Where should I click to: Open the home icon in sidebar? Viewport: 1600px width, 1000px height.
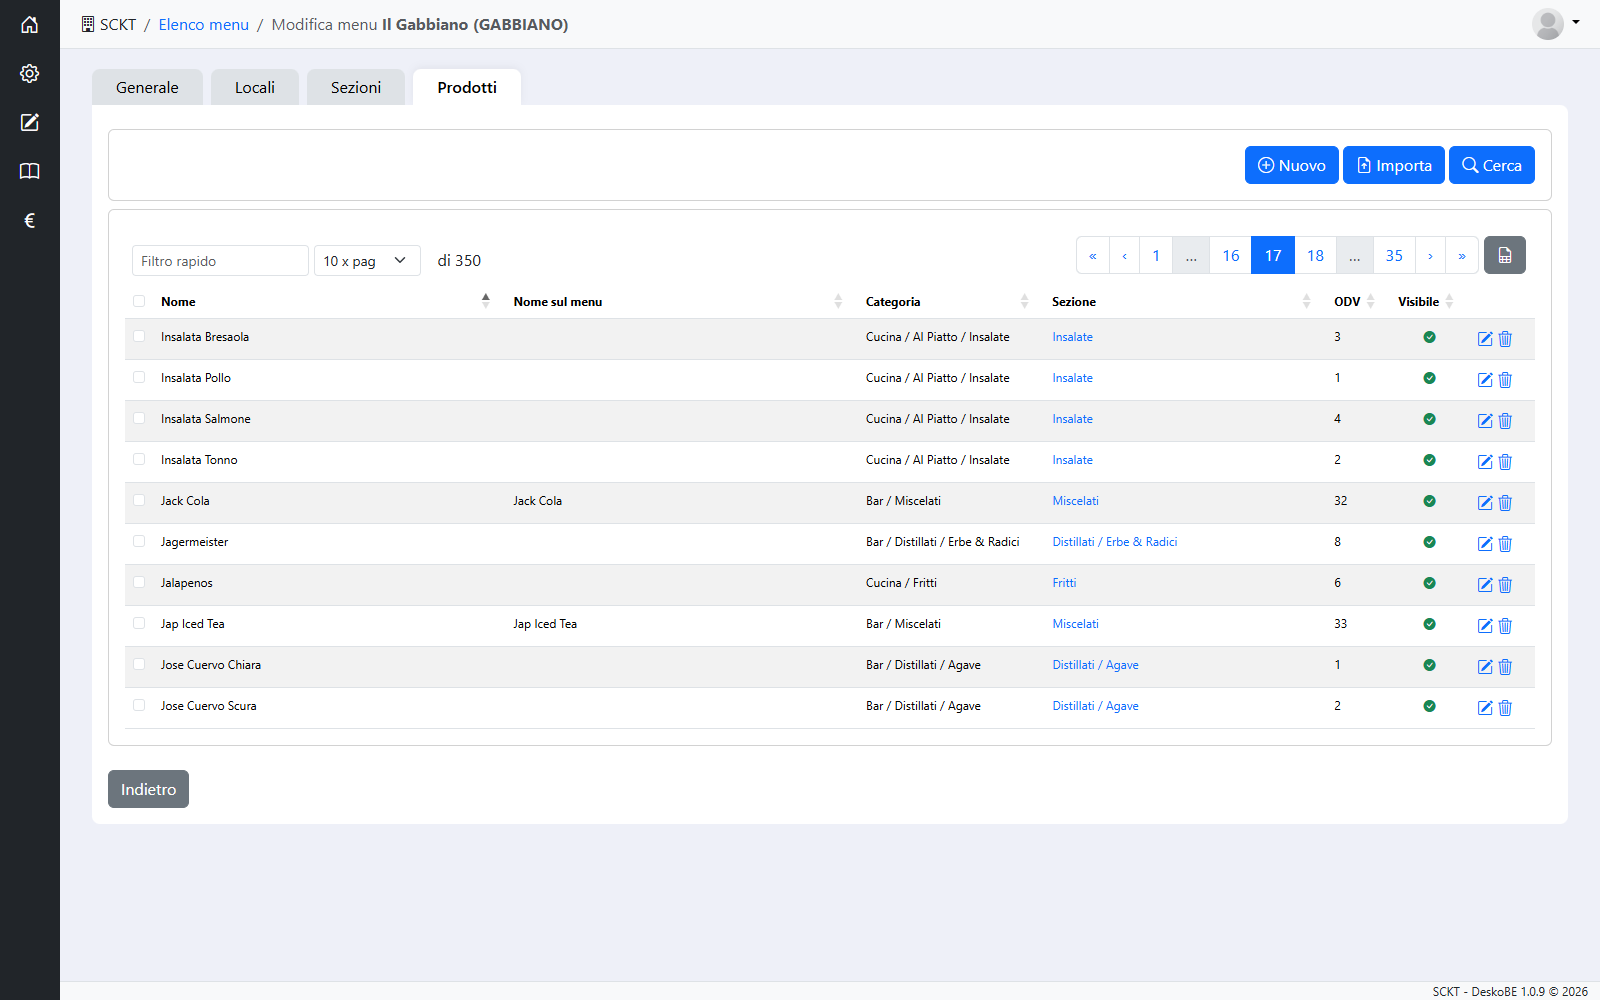click(30, 24)
